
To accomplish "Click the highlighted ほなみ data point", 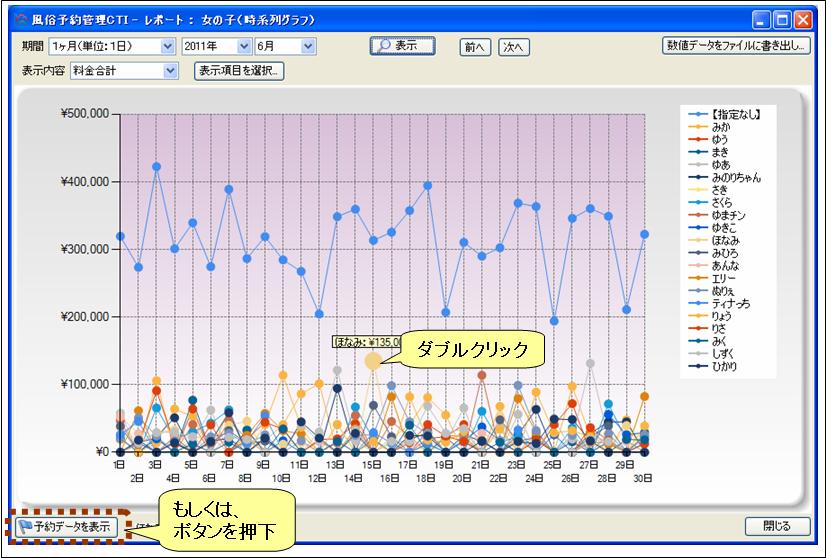I will click(373, 360).
